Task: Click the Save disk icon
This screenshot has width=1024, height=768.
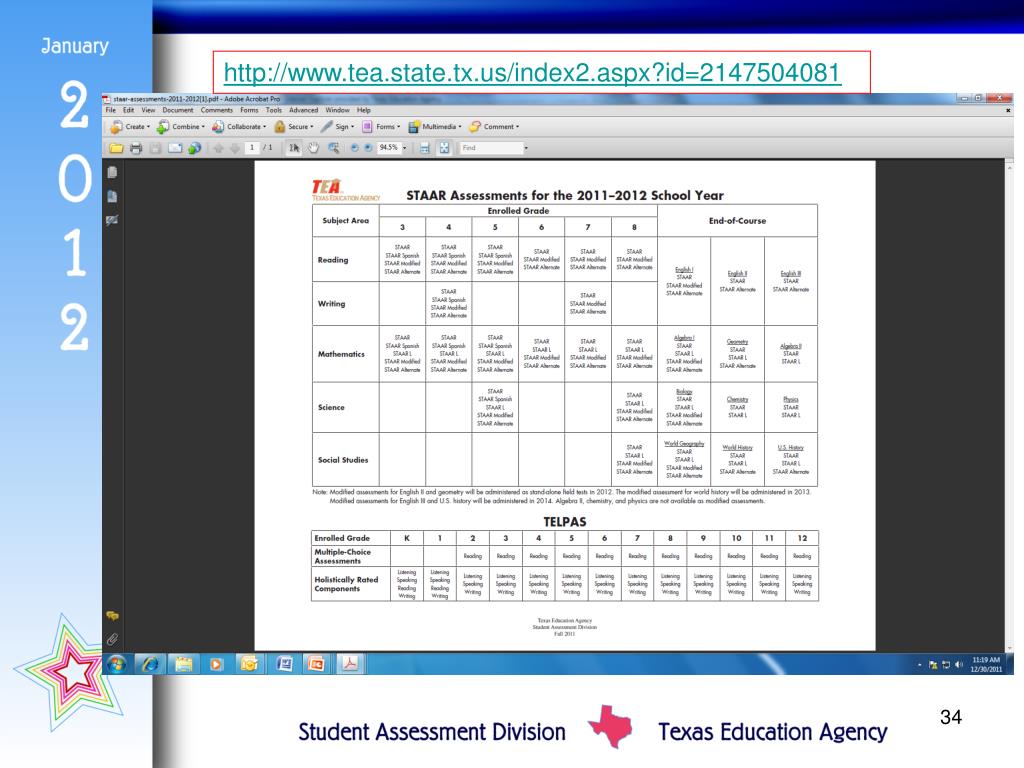Action: 155,148
